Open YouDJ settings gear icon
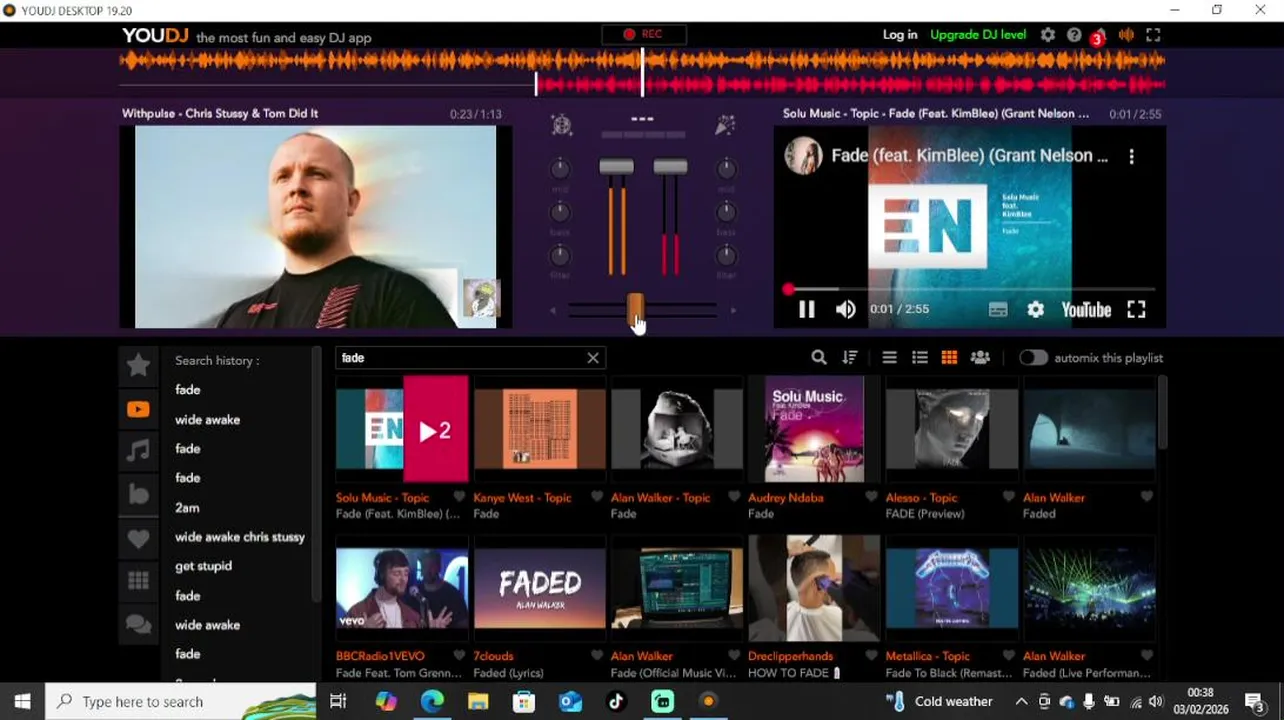Image resolution: width=1284 pixels, height=720 pixels. coord(1047,35)
